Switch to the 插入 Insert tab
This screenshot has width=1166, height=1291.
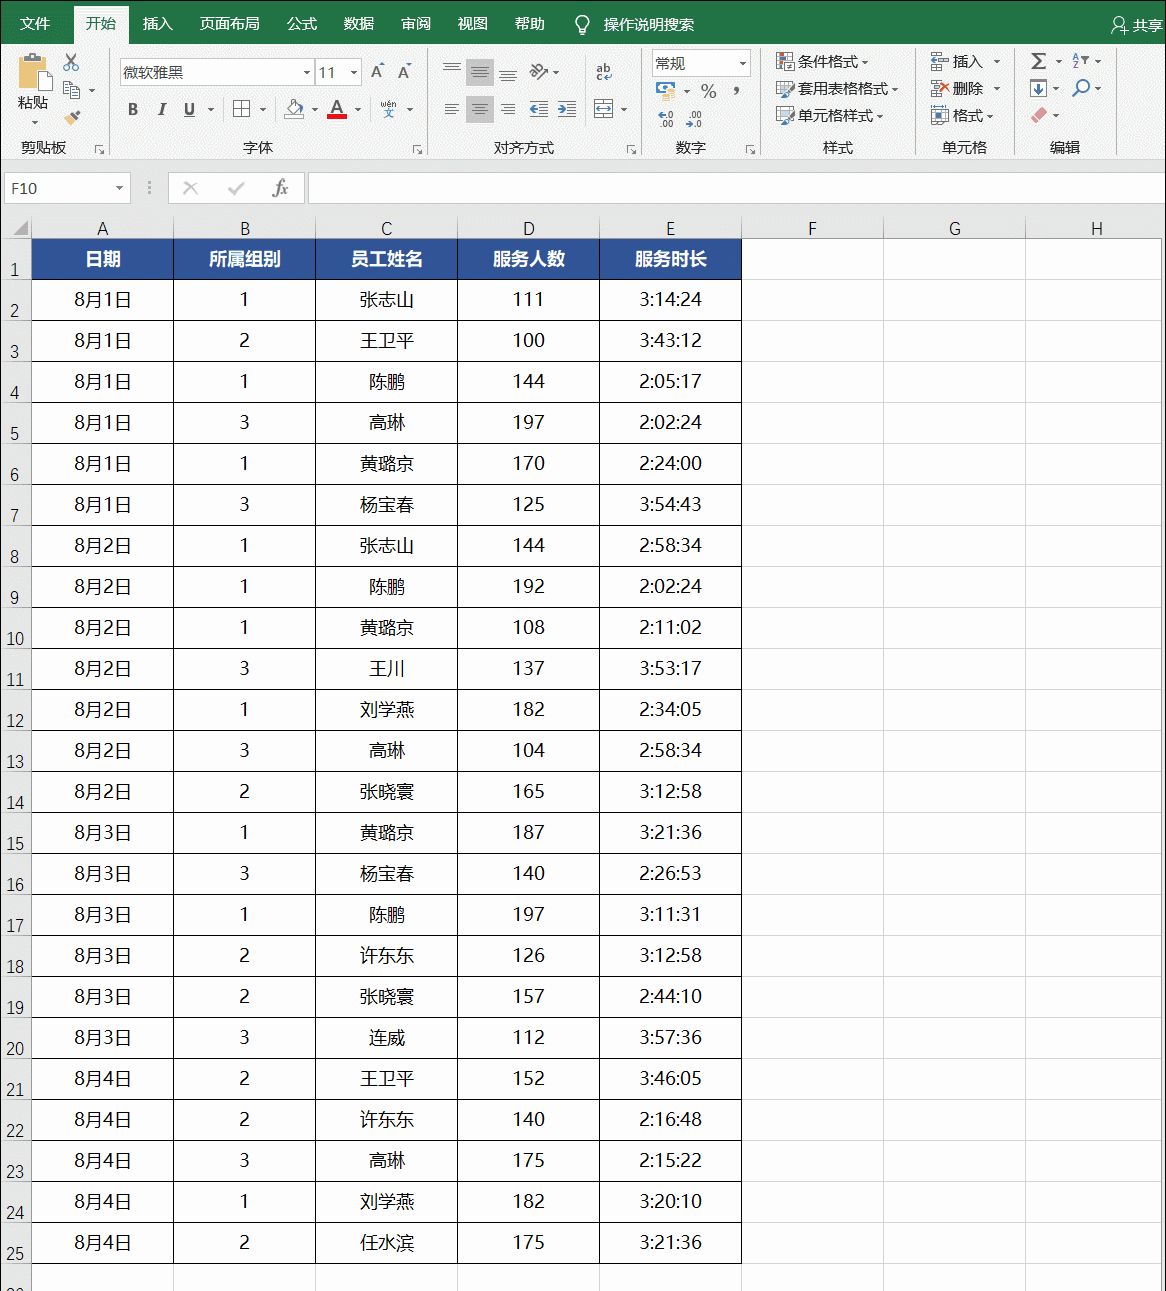[x=158, y=24]
